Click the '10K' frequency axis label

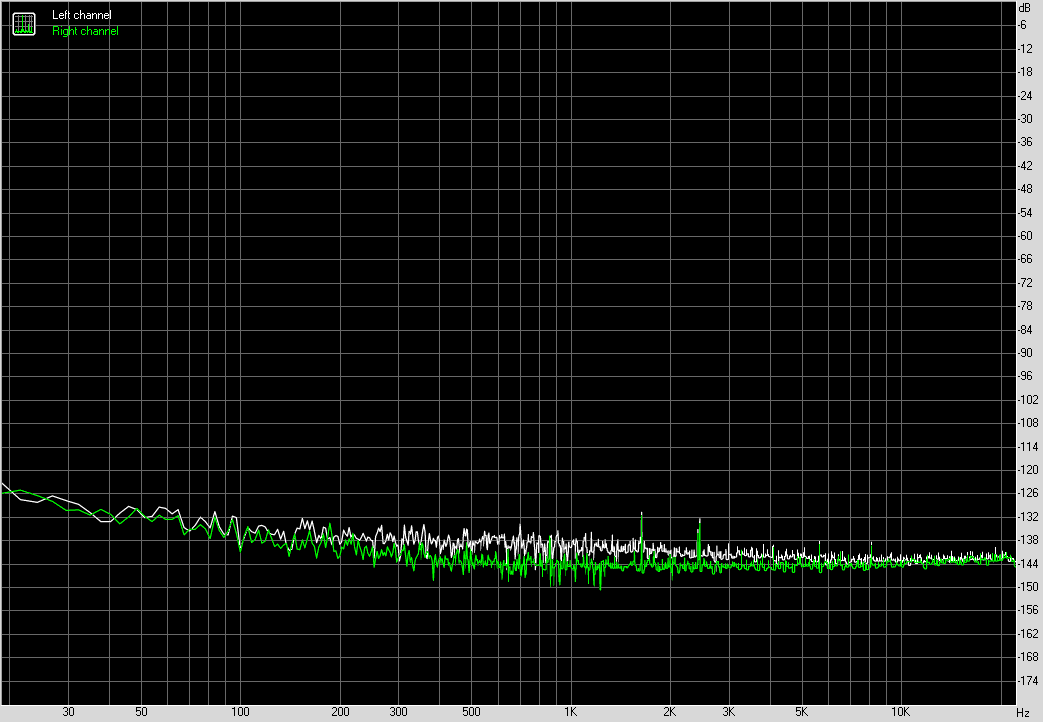pos(901,711)
